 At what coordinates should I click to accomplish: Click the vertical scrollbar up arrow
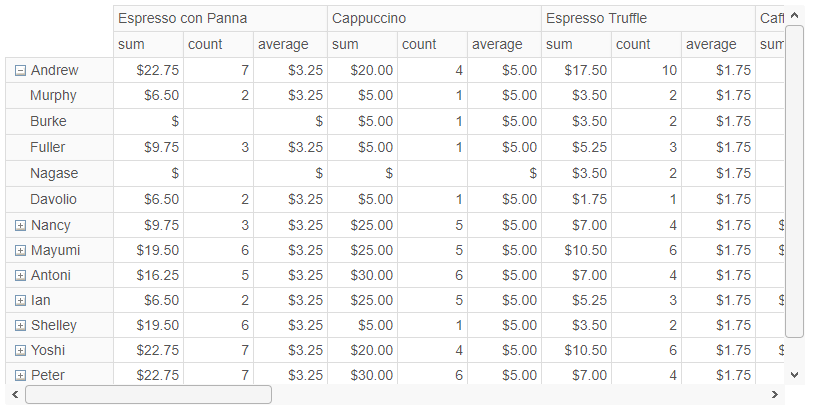tap(794, 16)
